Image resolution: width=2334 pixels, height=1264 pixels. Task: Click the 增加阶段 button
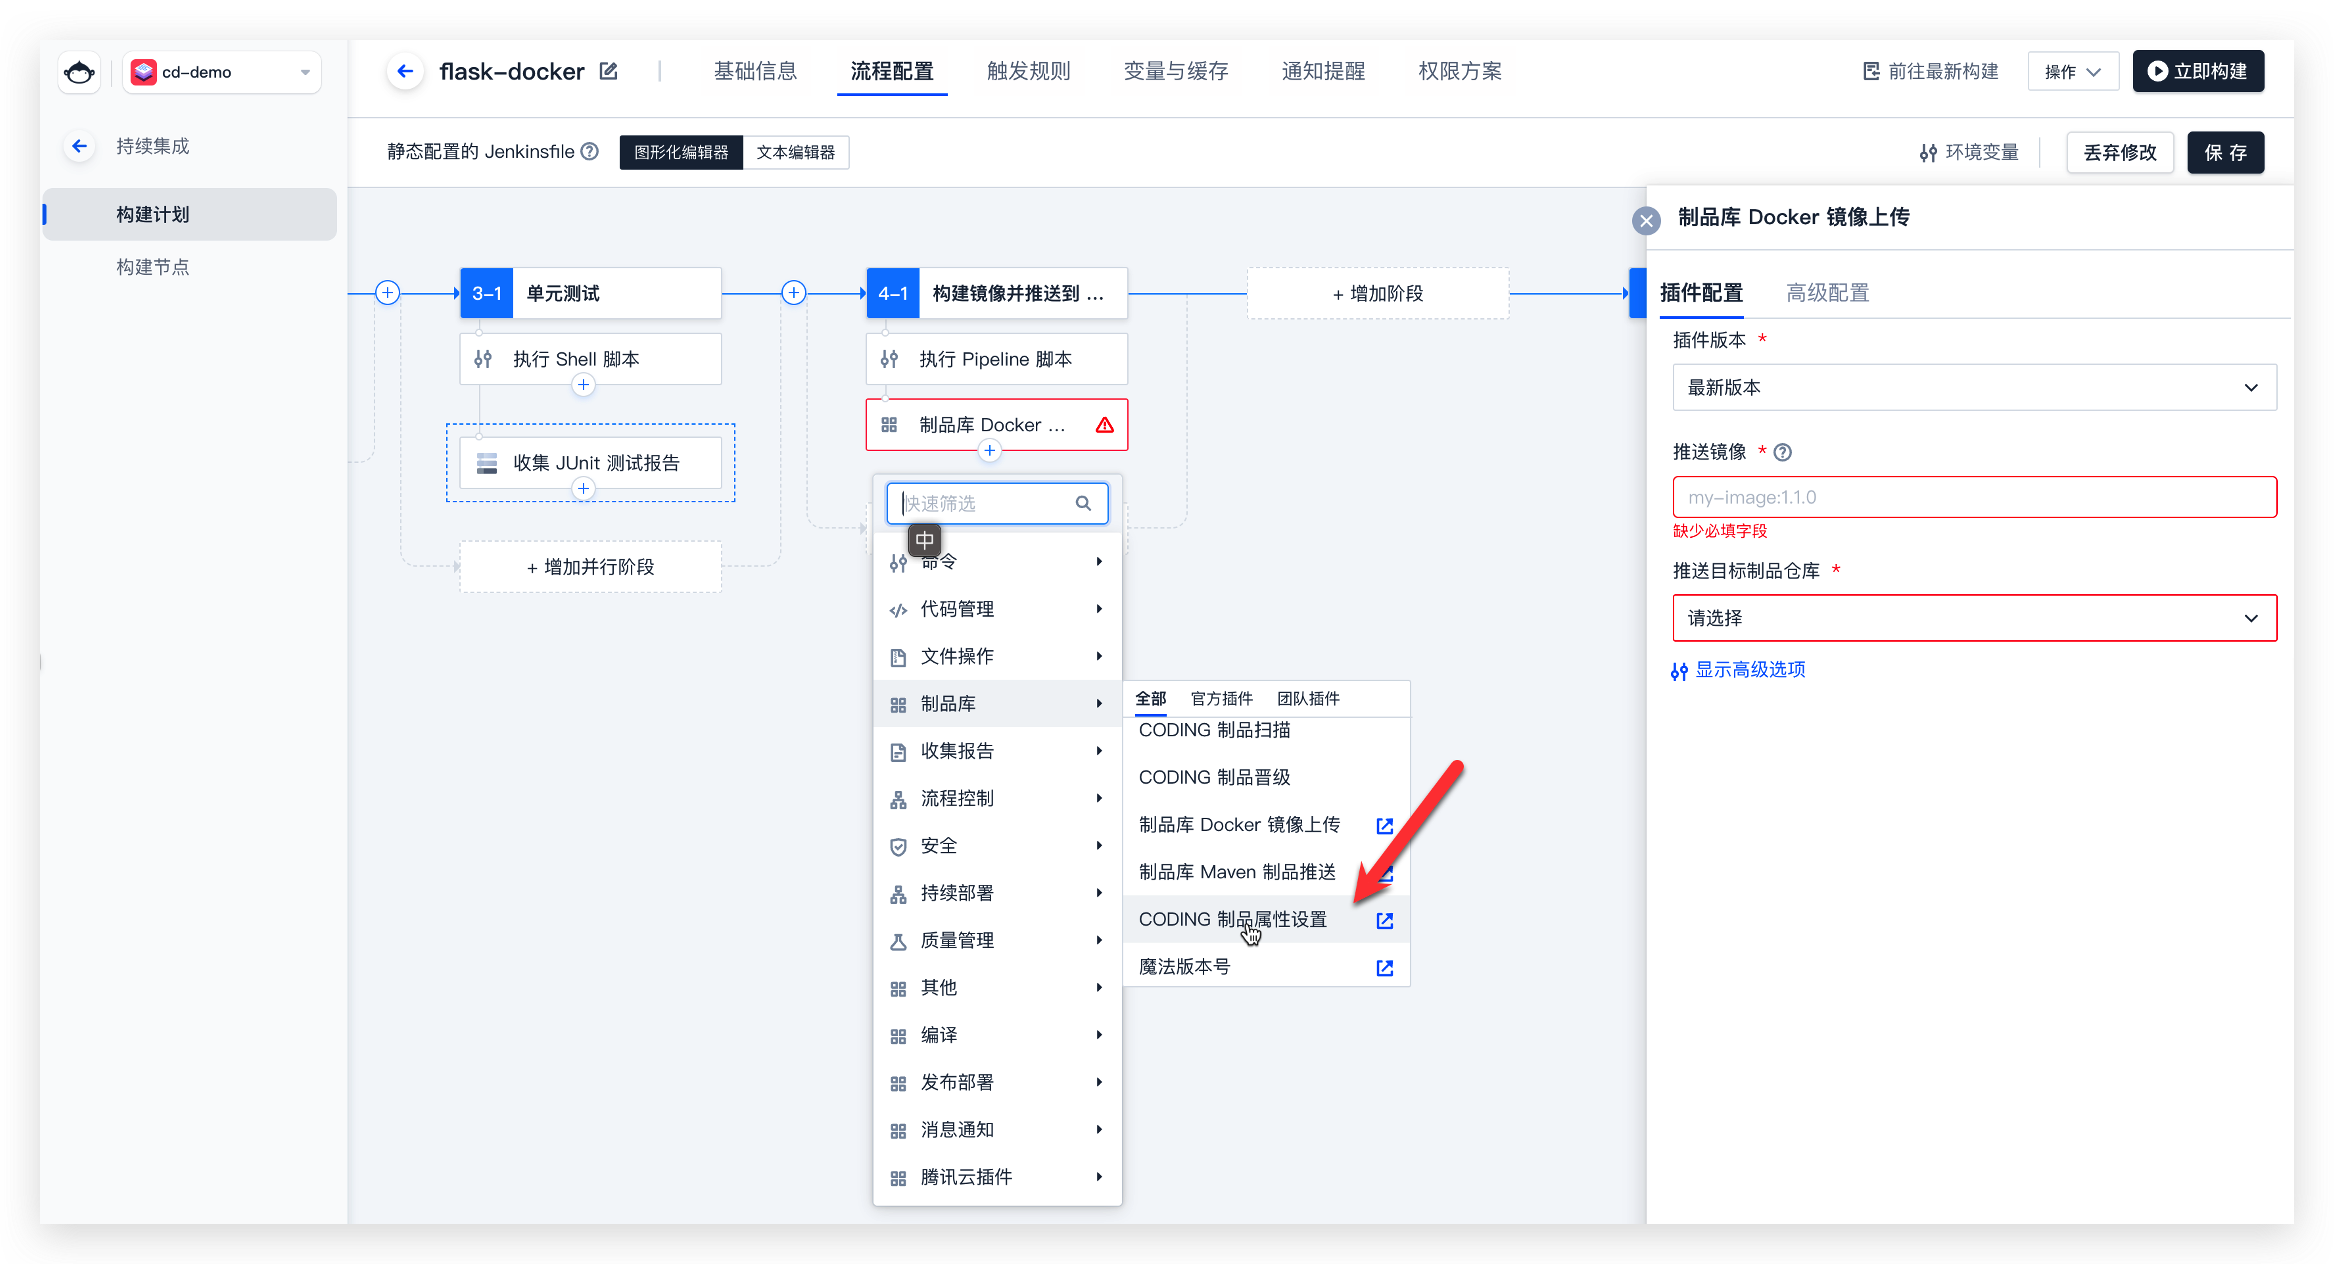click(x=1378, y=293)
